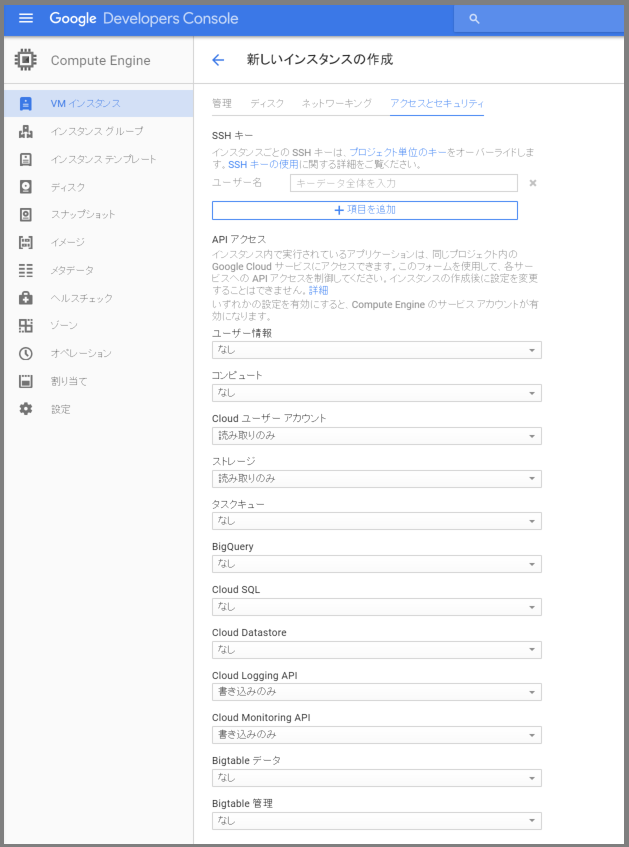Screen dimensions: 629x847
Task: Click the 項目を追加 button
Action: [x=365, y=210]
